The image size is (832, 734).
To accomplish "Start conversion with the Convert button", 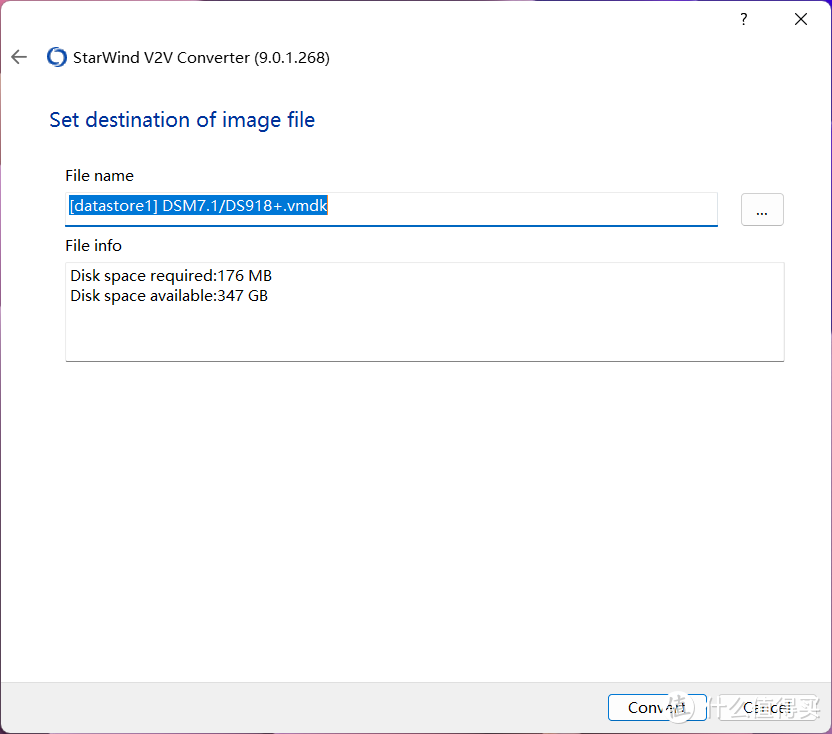I will tap(657, 707).
